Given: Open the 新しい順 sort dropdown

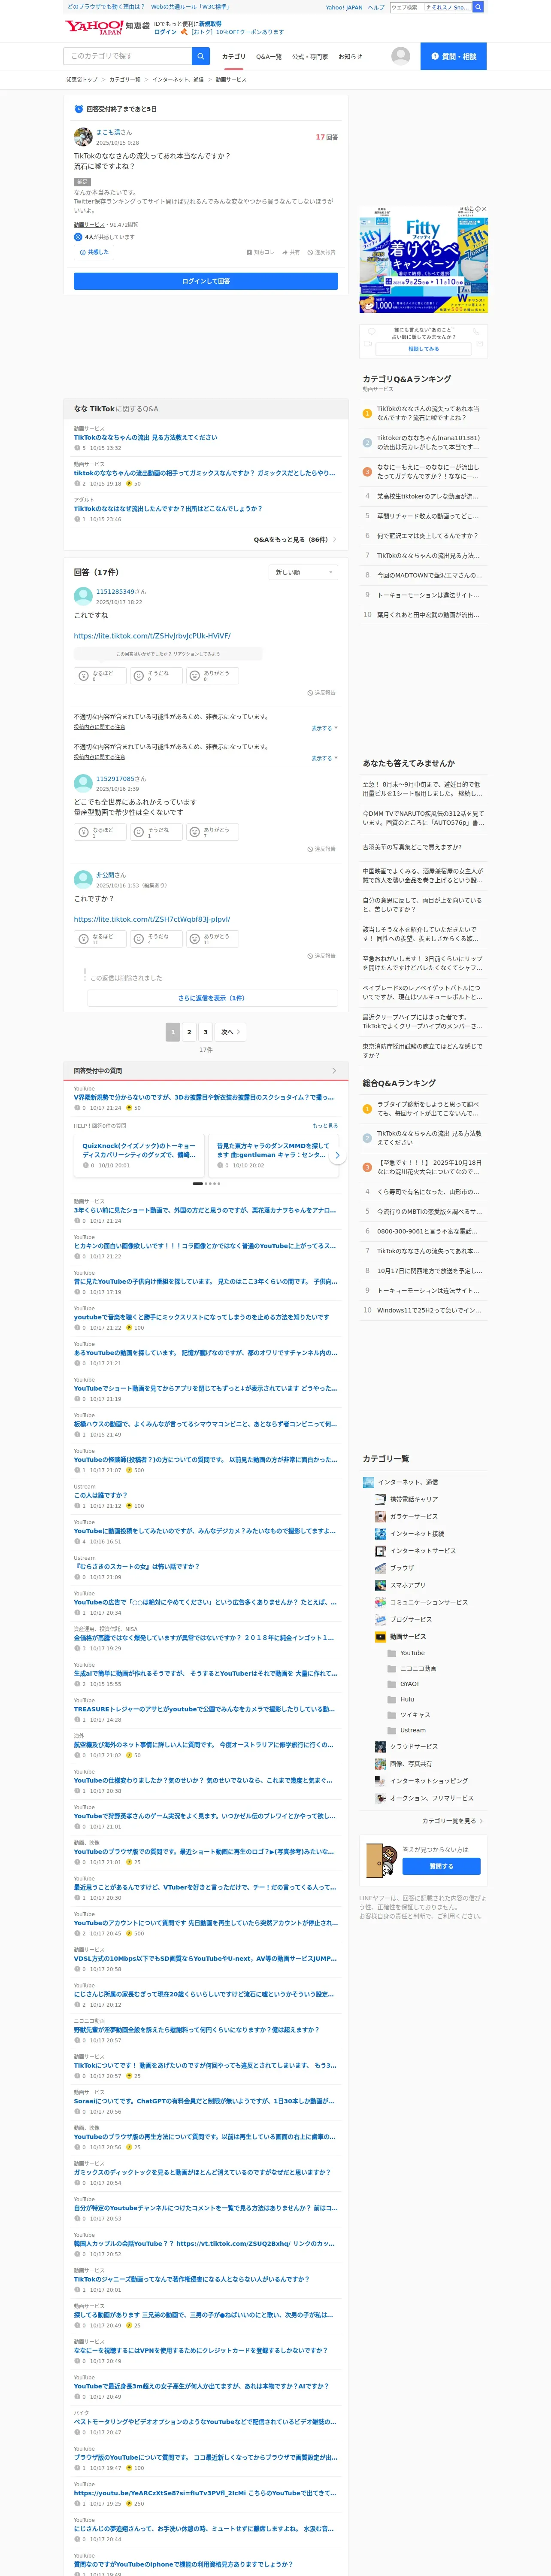Looking at the screenshot, I should pos(303,572).
